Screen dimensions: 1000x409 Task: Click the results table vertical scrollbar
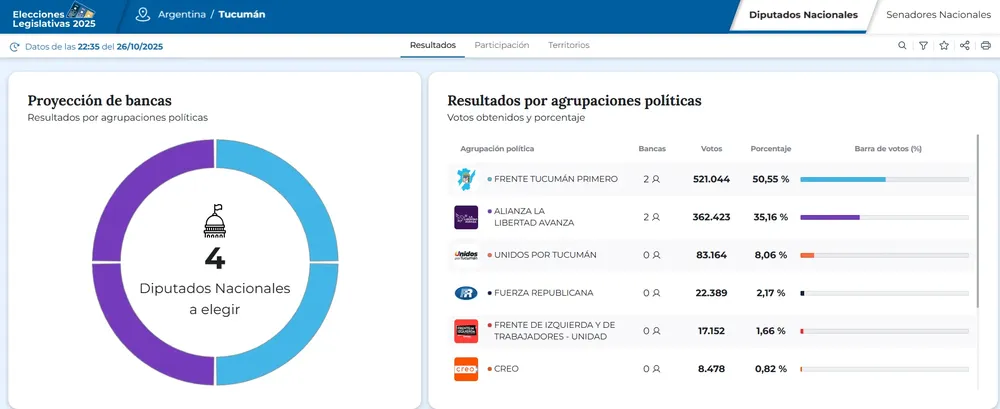click(977, 220)
